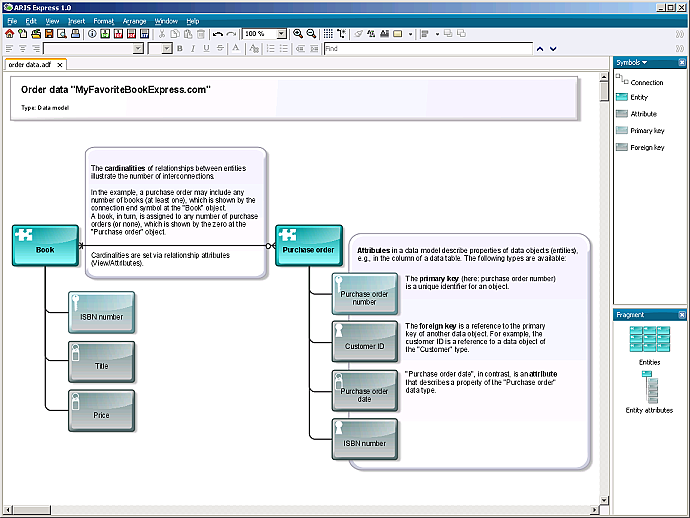Redo the last undone action
This screenshot has width=690, height=518.
(231, 34)
